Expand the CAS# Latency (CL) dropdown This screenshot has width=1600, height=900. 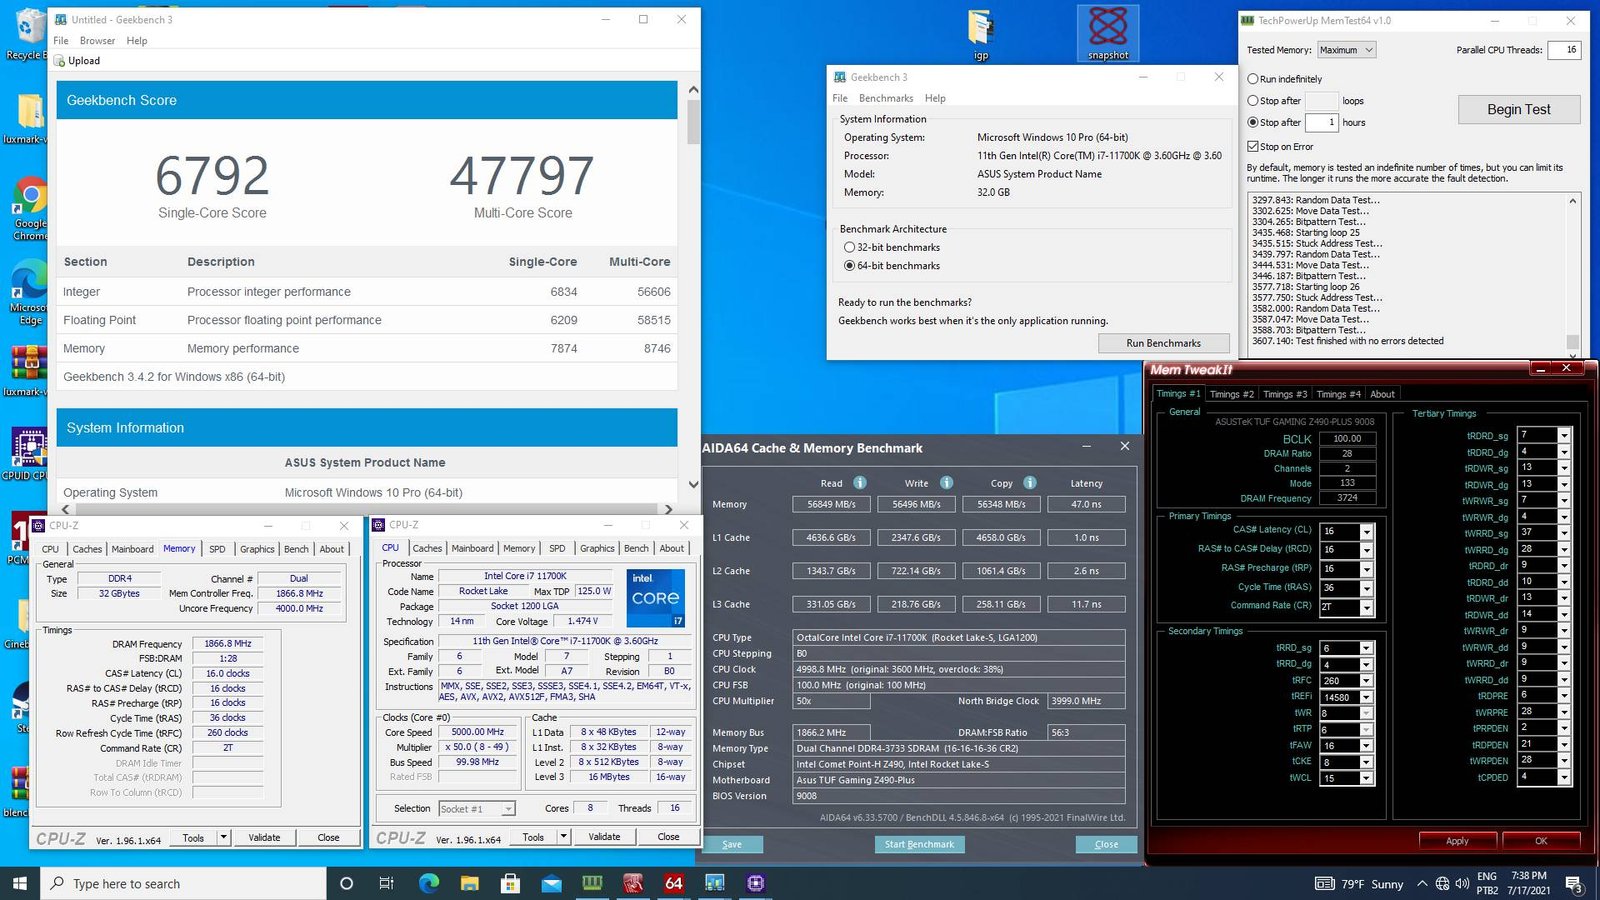[1366, 531]
